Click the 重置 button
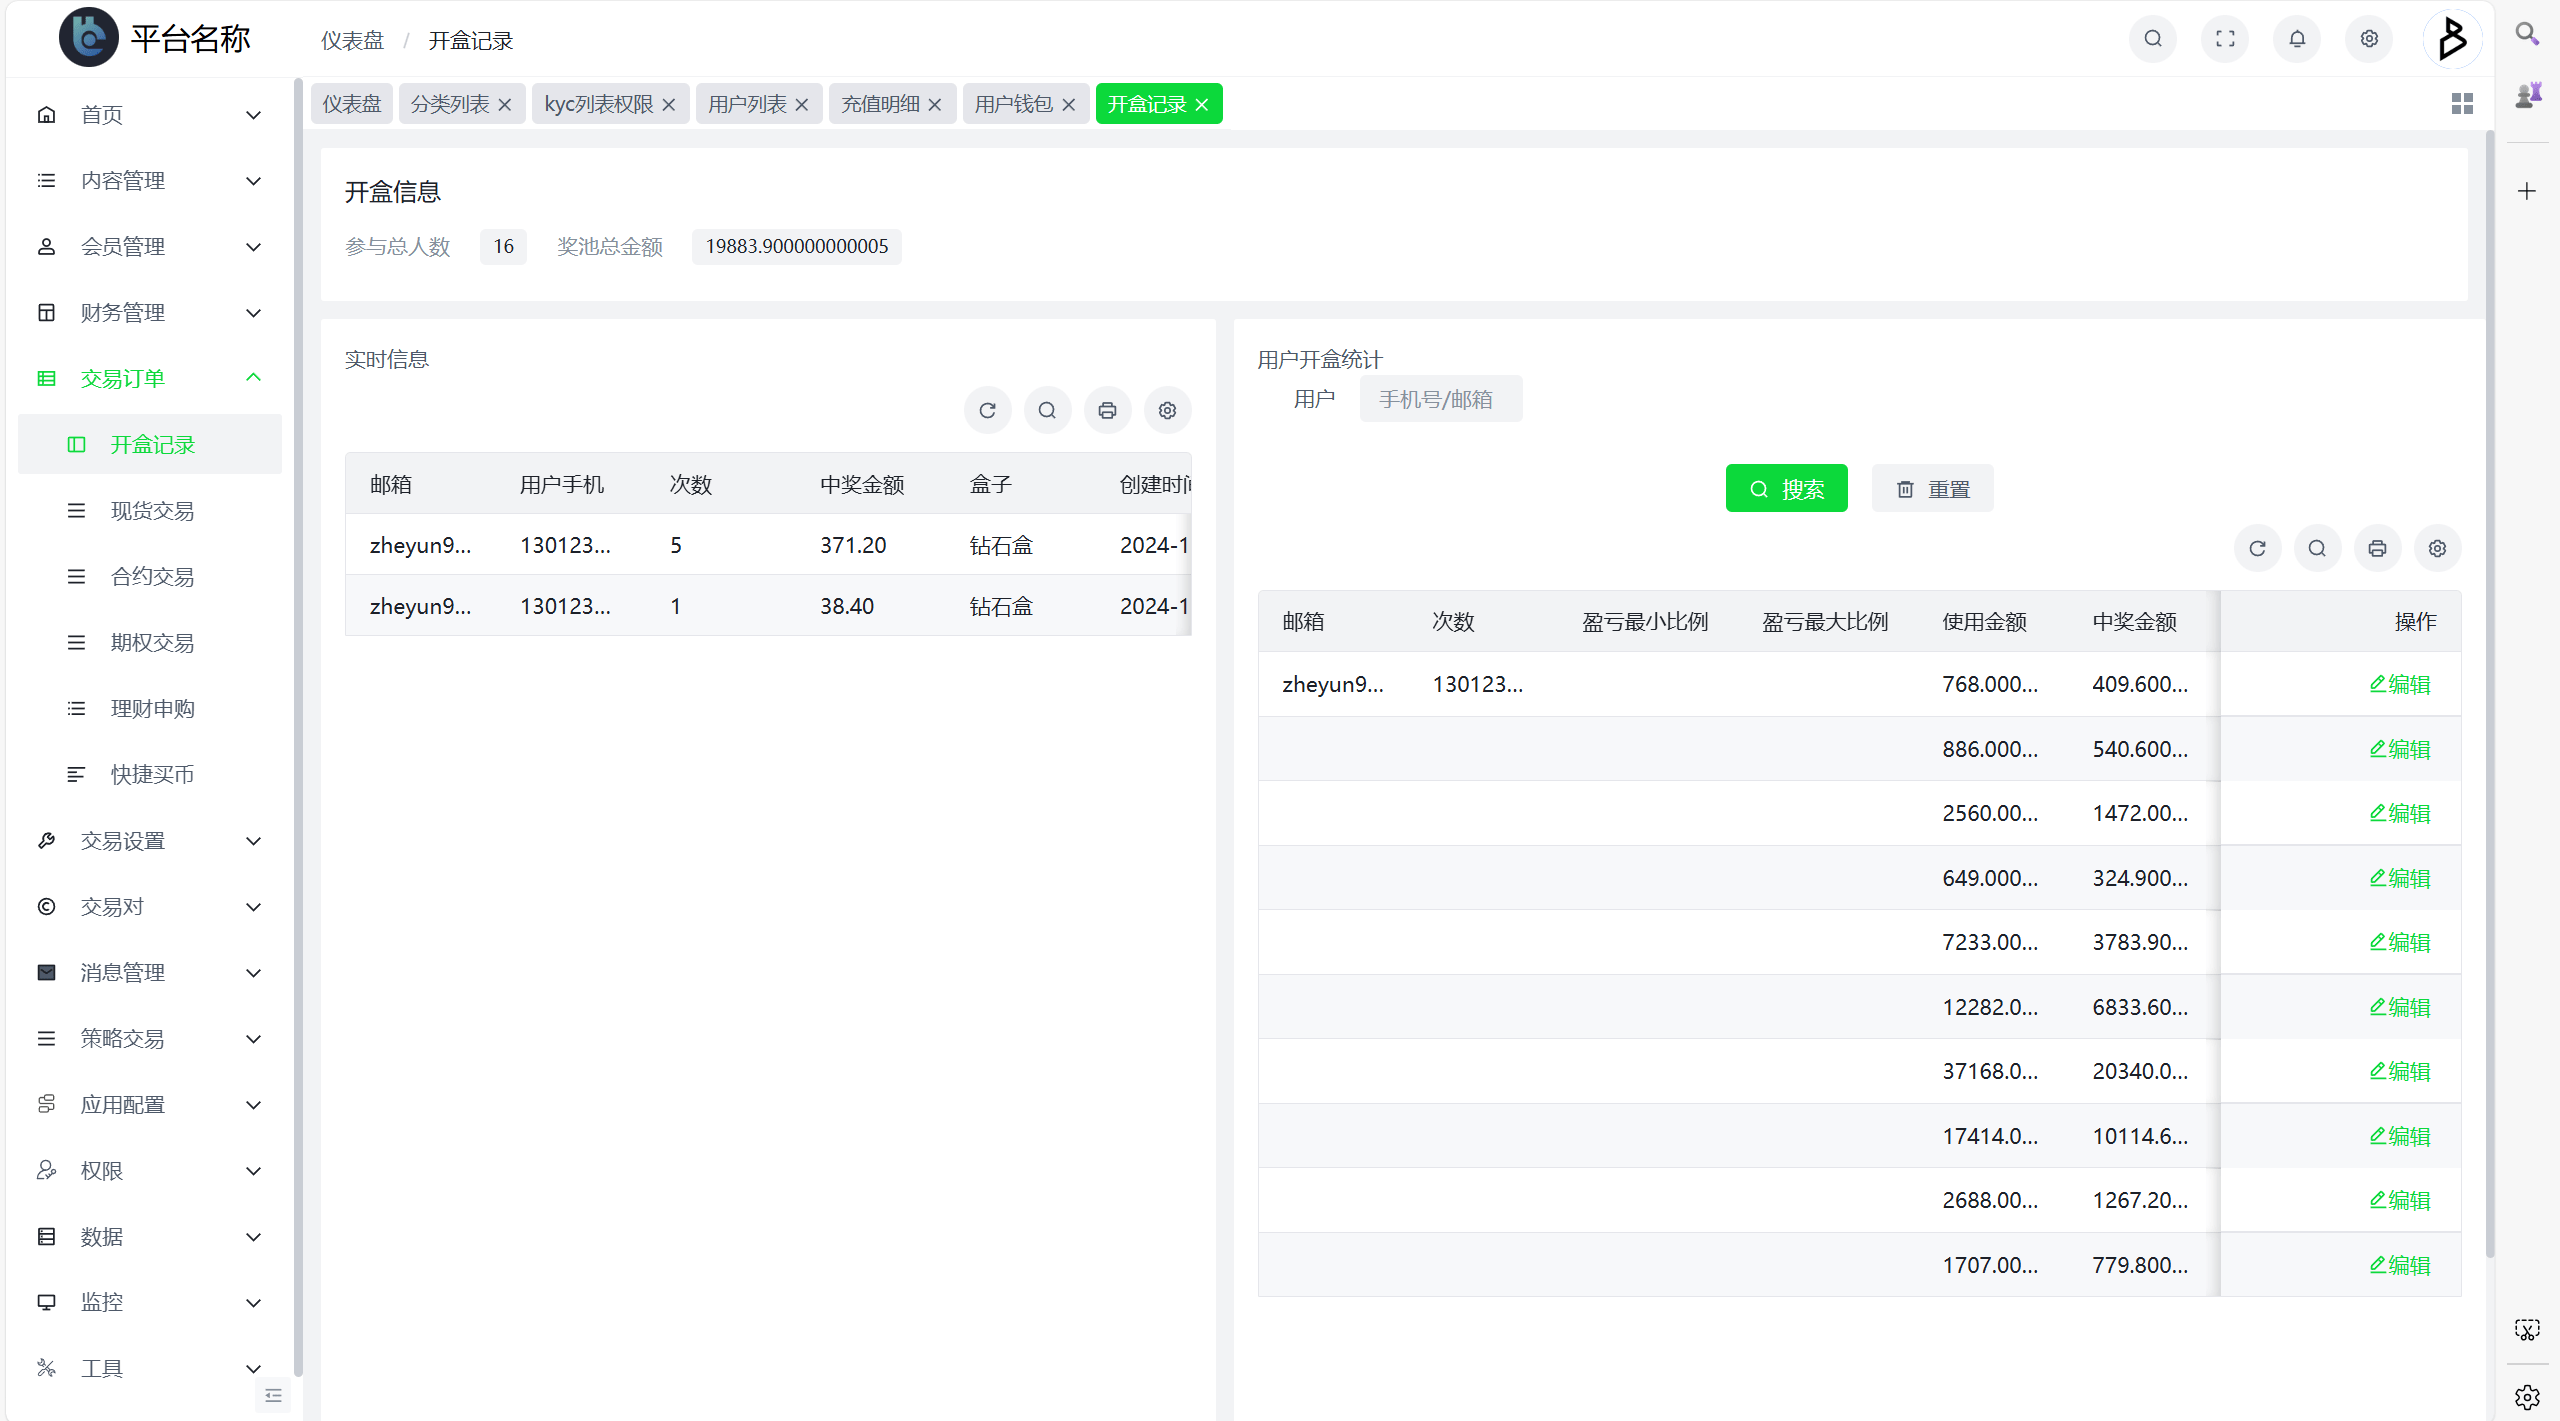Image resolution: width=2560 pixels, height=1421 pixels. coord(1932,489)
